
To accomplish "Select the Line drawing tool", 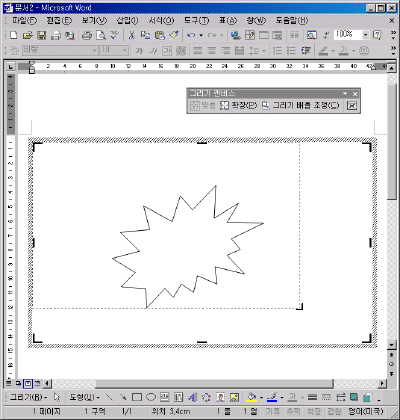I will click(x=109, y=397).
